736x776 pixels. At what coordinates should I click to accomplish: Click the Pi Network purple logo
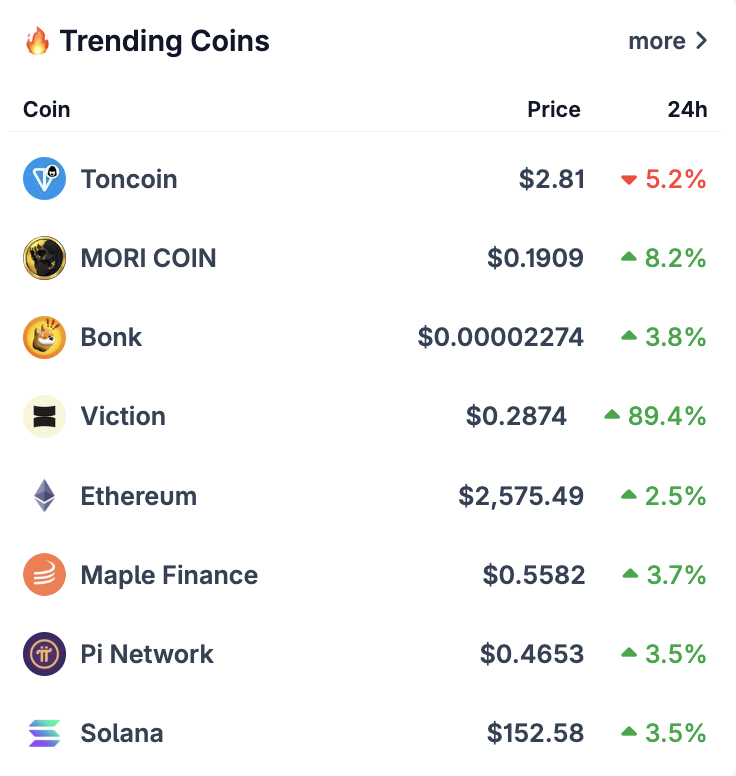[x=45, y=654]
